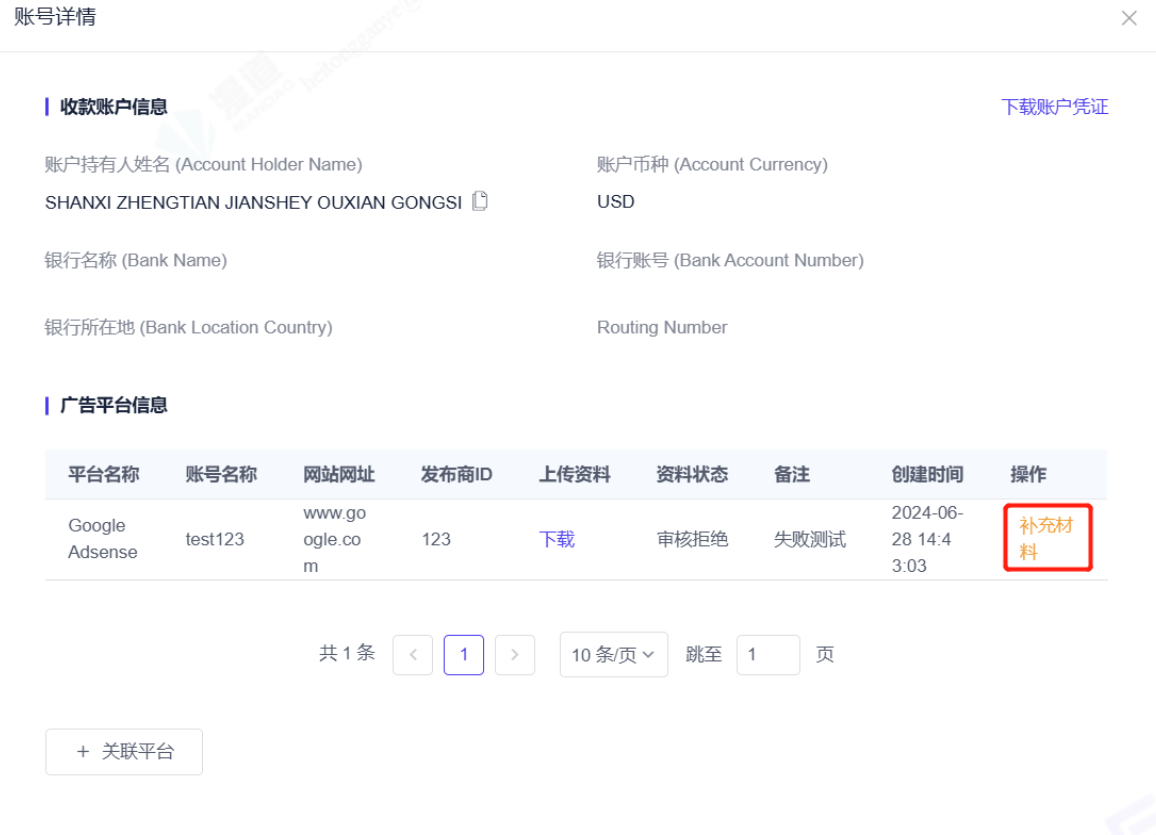Click the 审核拒绝 status cell
The height and width of the screenshot is (835, 1156).
click(692, 539)
